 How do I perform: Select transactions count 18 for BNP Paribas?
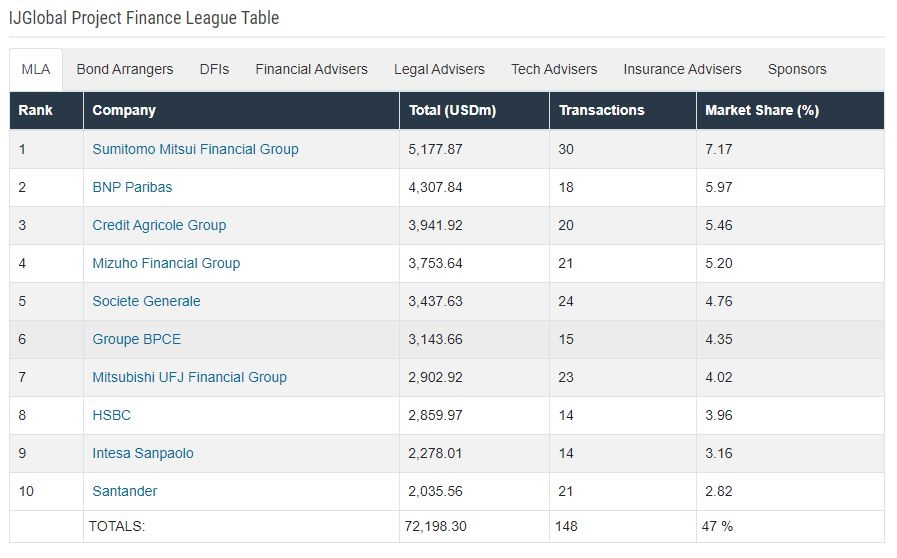[x=566, y=187]
